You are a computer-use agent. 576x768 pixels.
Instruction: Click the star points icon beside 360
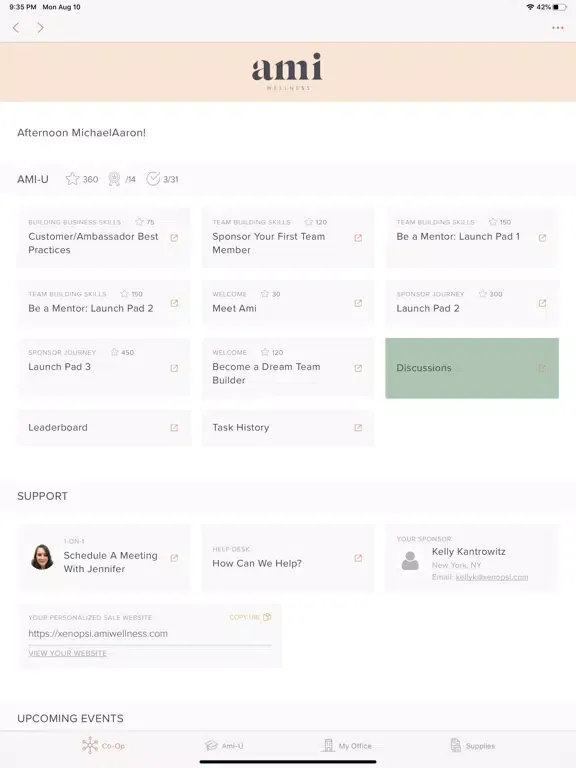pyautogui.click(x=72, y=179)
